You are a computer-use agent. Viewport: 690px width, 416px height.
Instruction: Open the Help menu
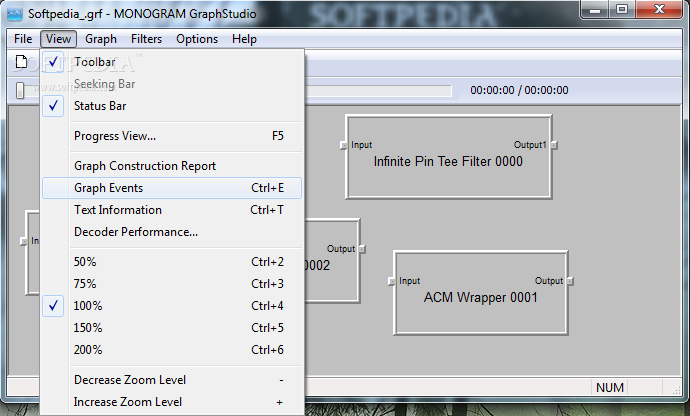pos(244,39)
